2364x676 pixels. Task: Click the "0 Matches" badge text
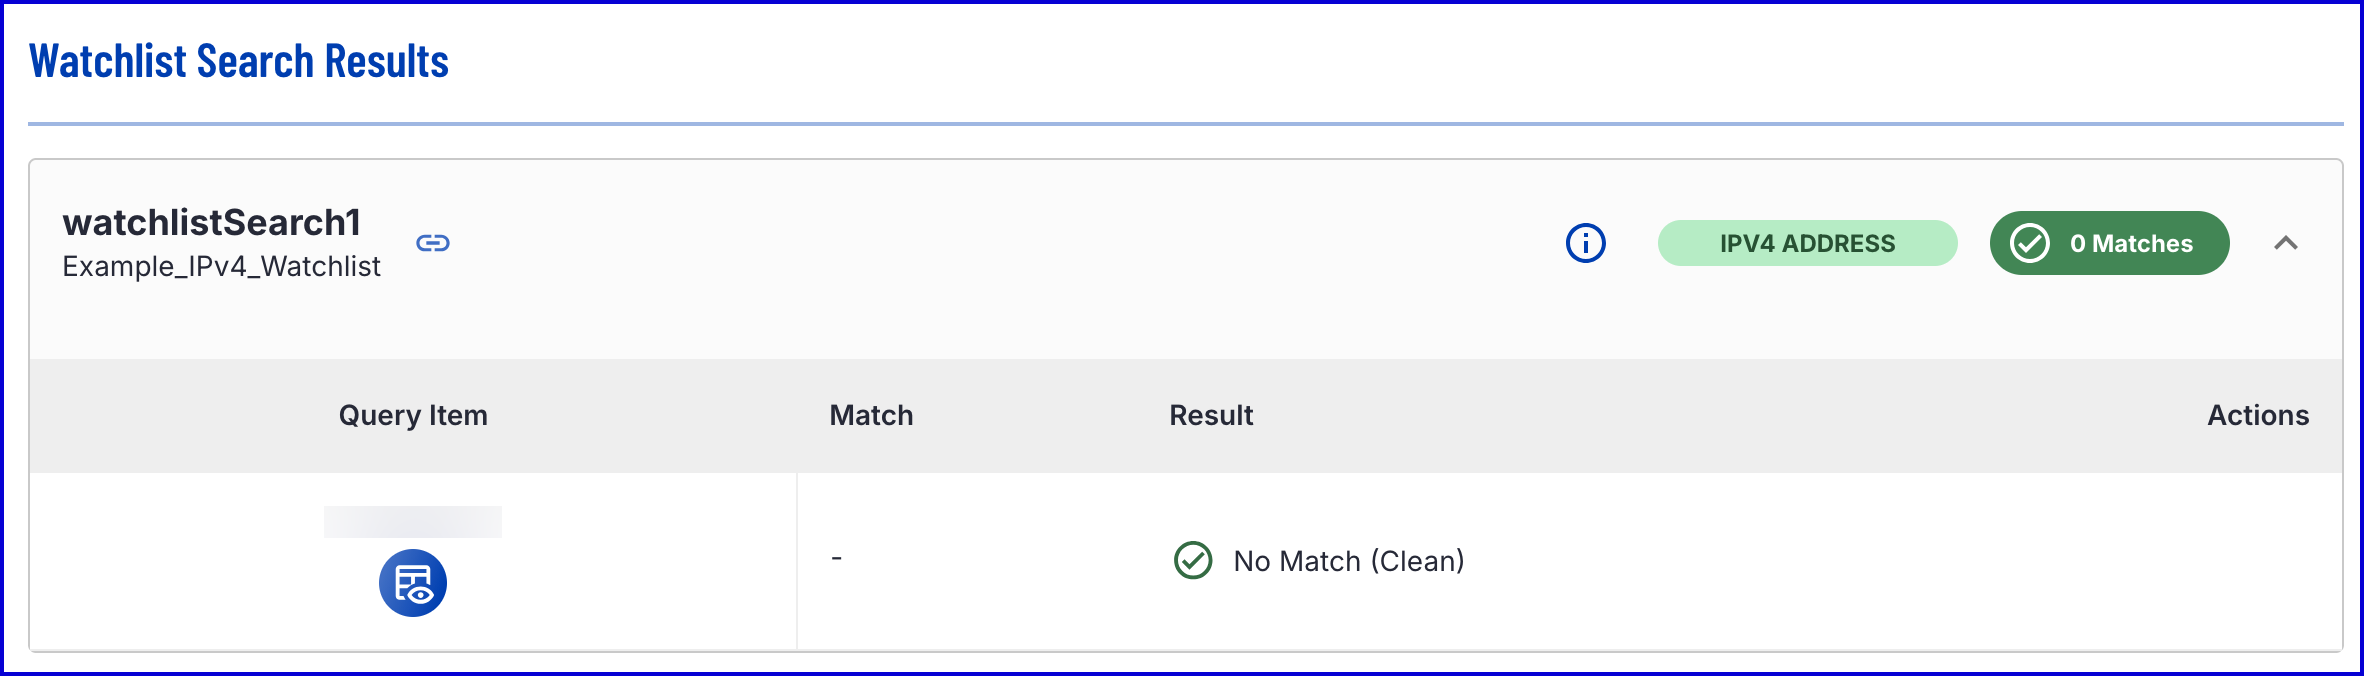2131,243
